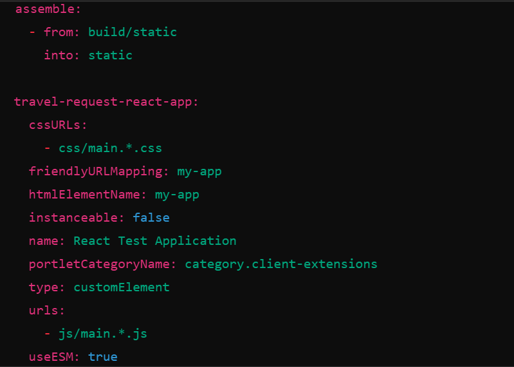Select the 'css/main.*.css' entry
514x367 pixels.
(x=110, y=148)
